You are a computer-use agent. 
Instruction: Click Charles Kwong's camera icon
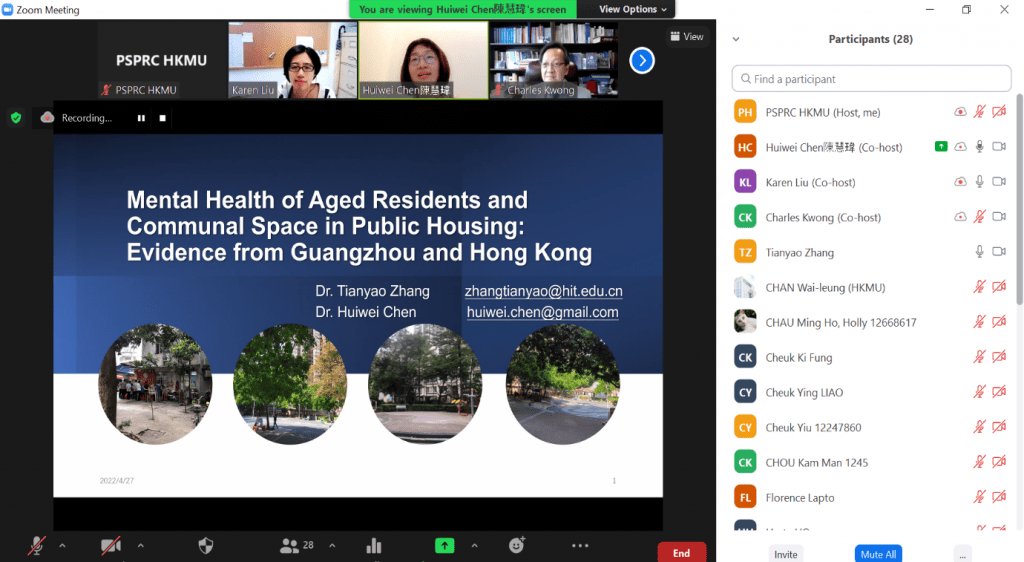pos(999,217)
